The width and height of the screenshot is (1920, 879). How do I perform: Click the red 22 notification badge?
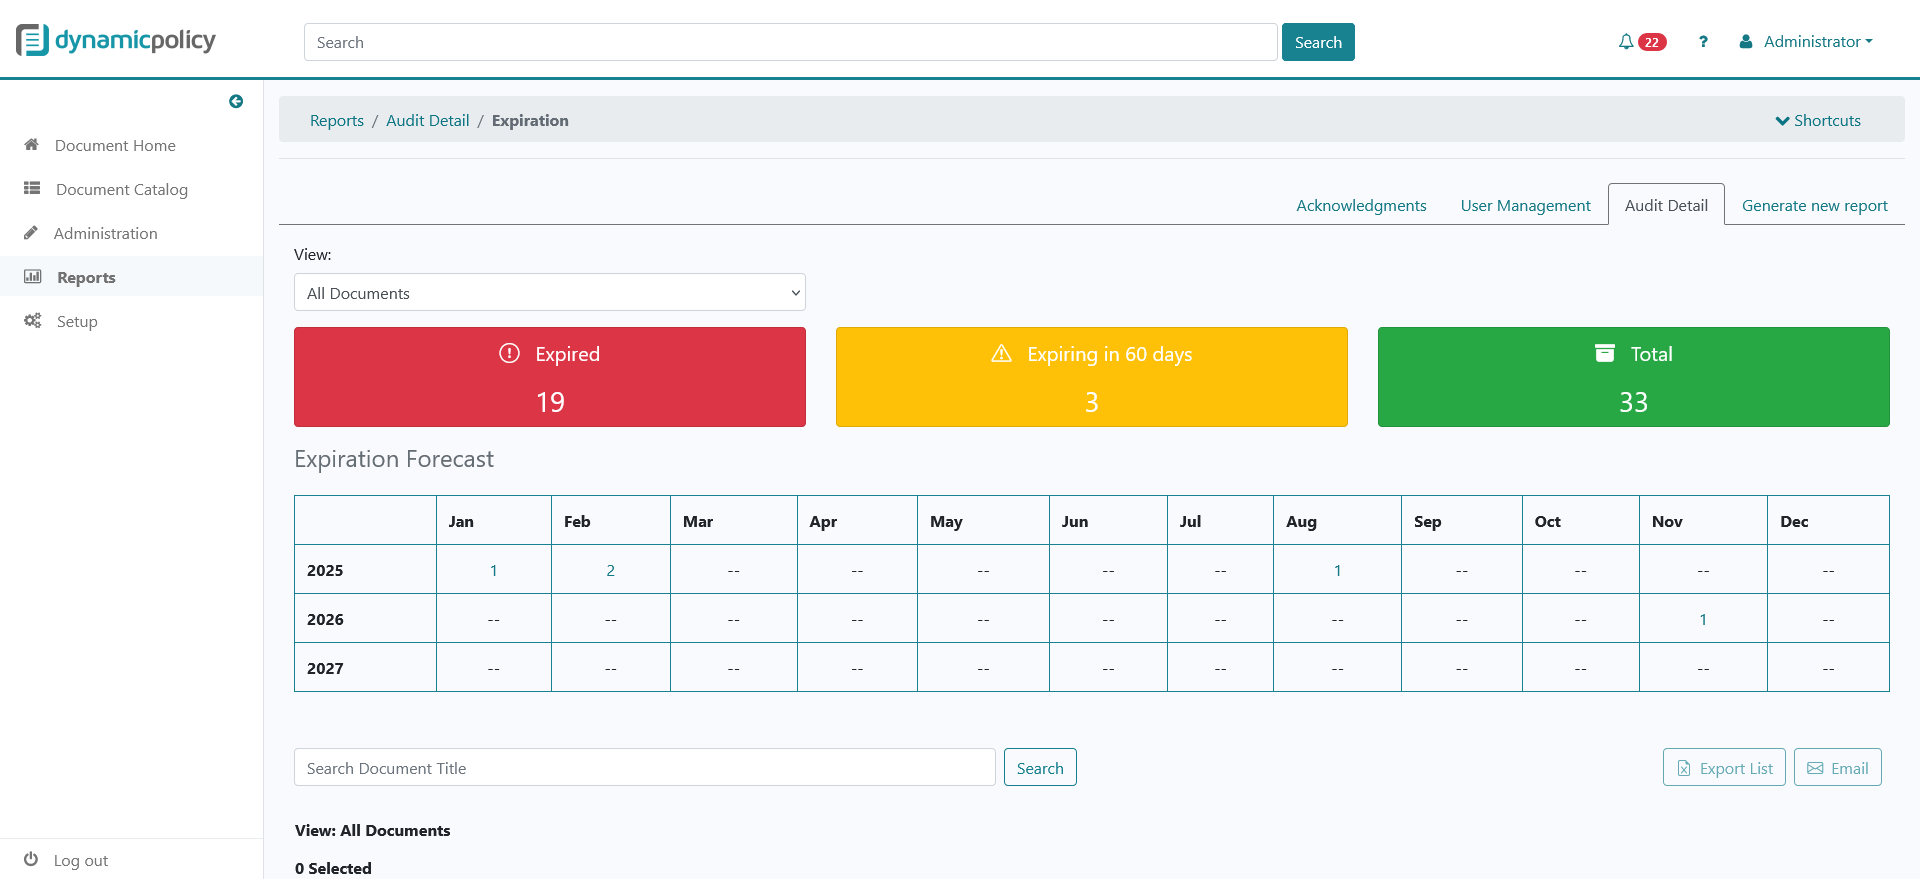tap(1652, 42)
